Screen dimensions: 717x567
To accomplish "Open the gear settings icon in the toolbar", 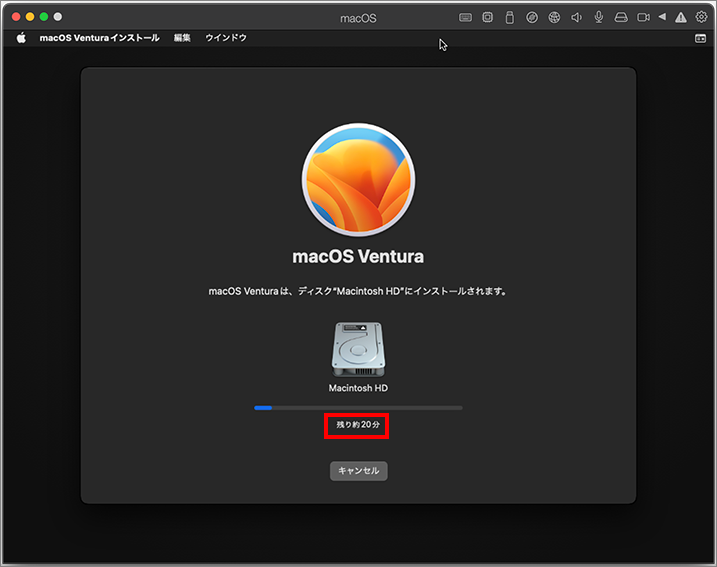I will (701, 17).
